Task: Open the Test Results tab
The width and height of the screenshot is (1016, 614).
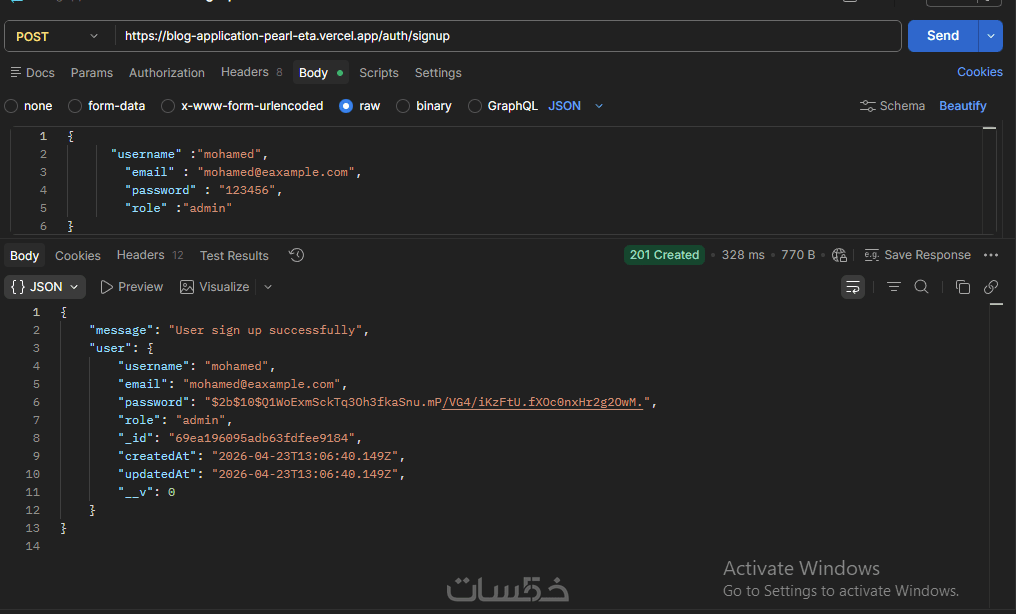Action: [234, 255]
